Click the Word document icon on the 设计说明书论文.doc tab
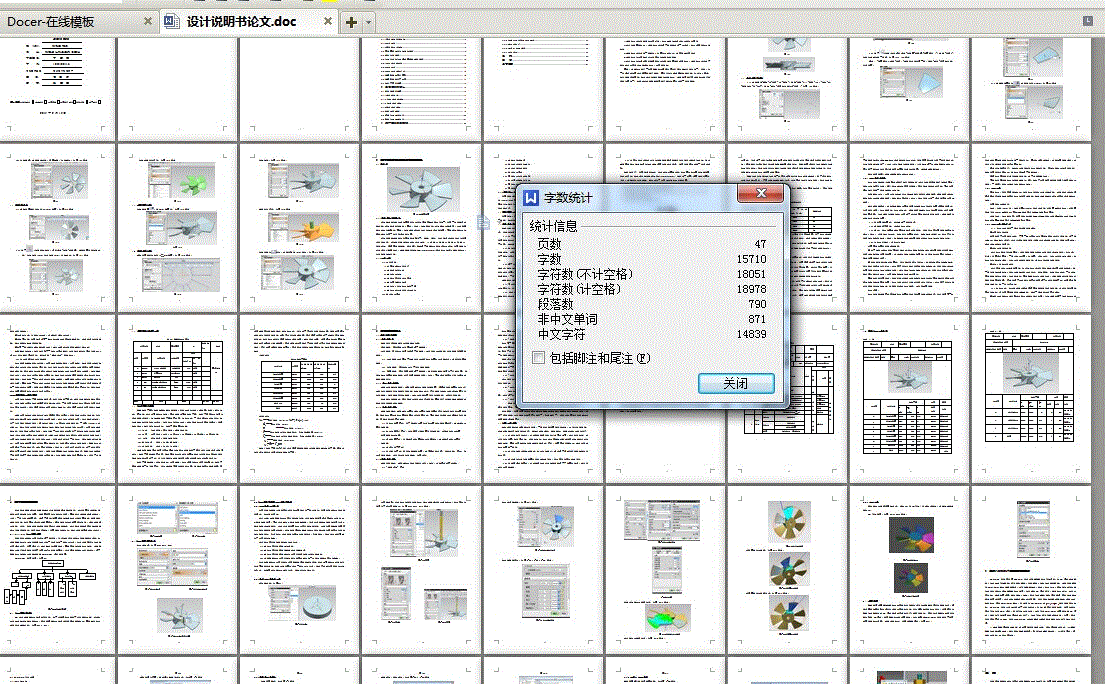Image resolution: width=1105 pixels, height=684 pixels. pos(171,21)
